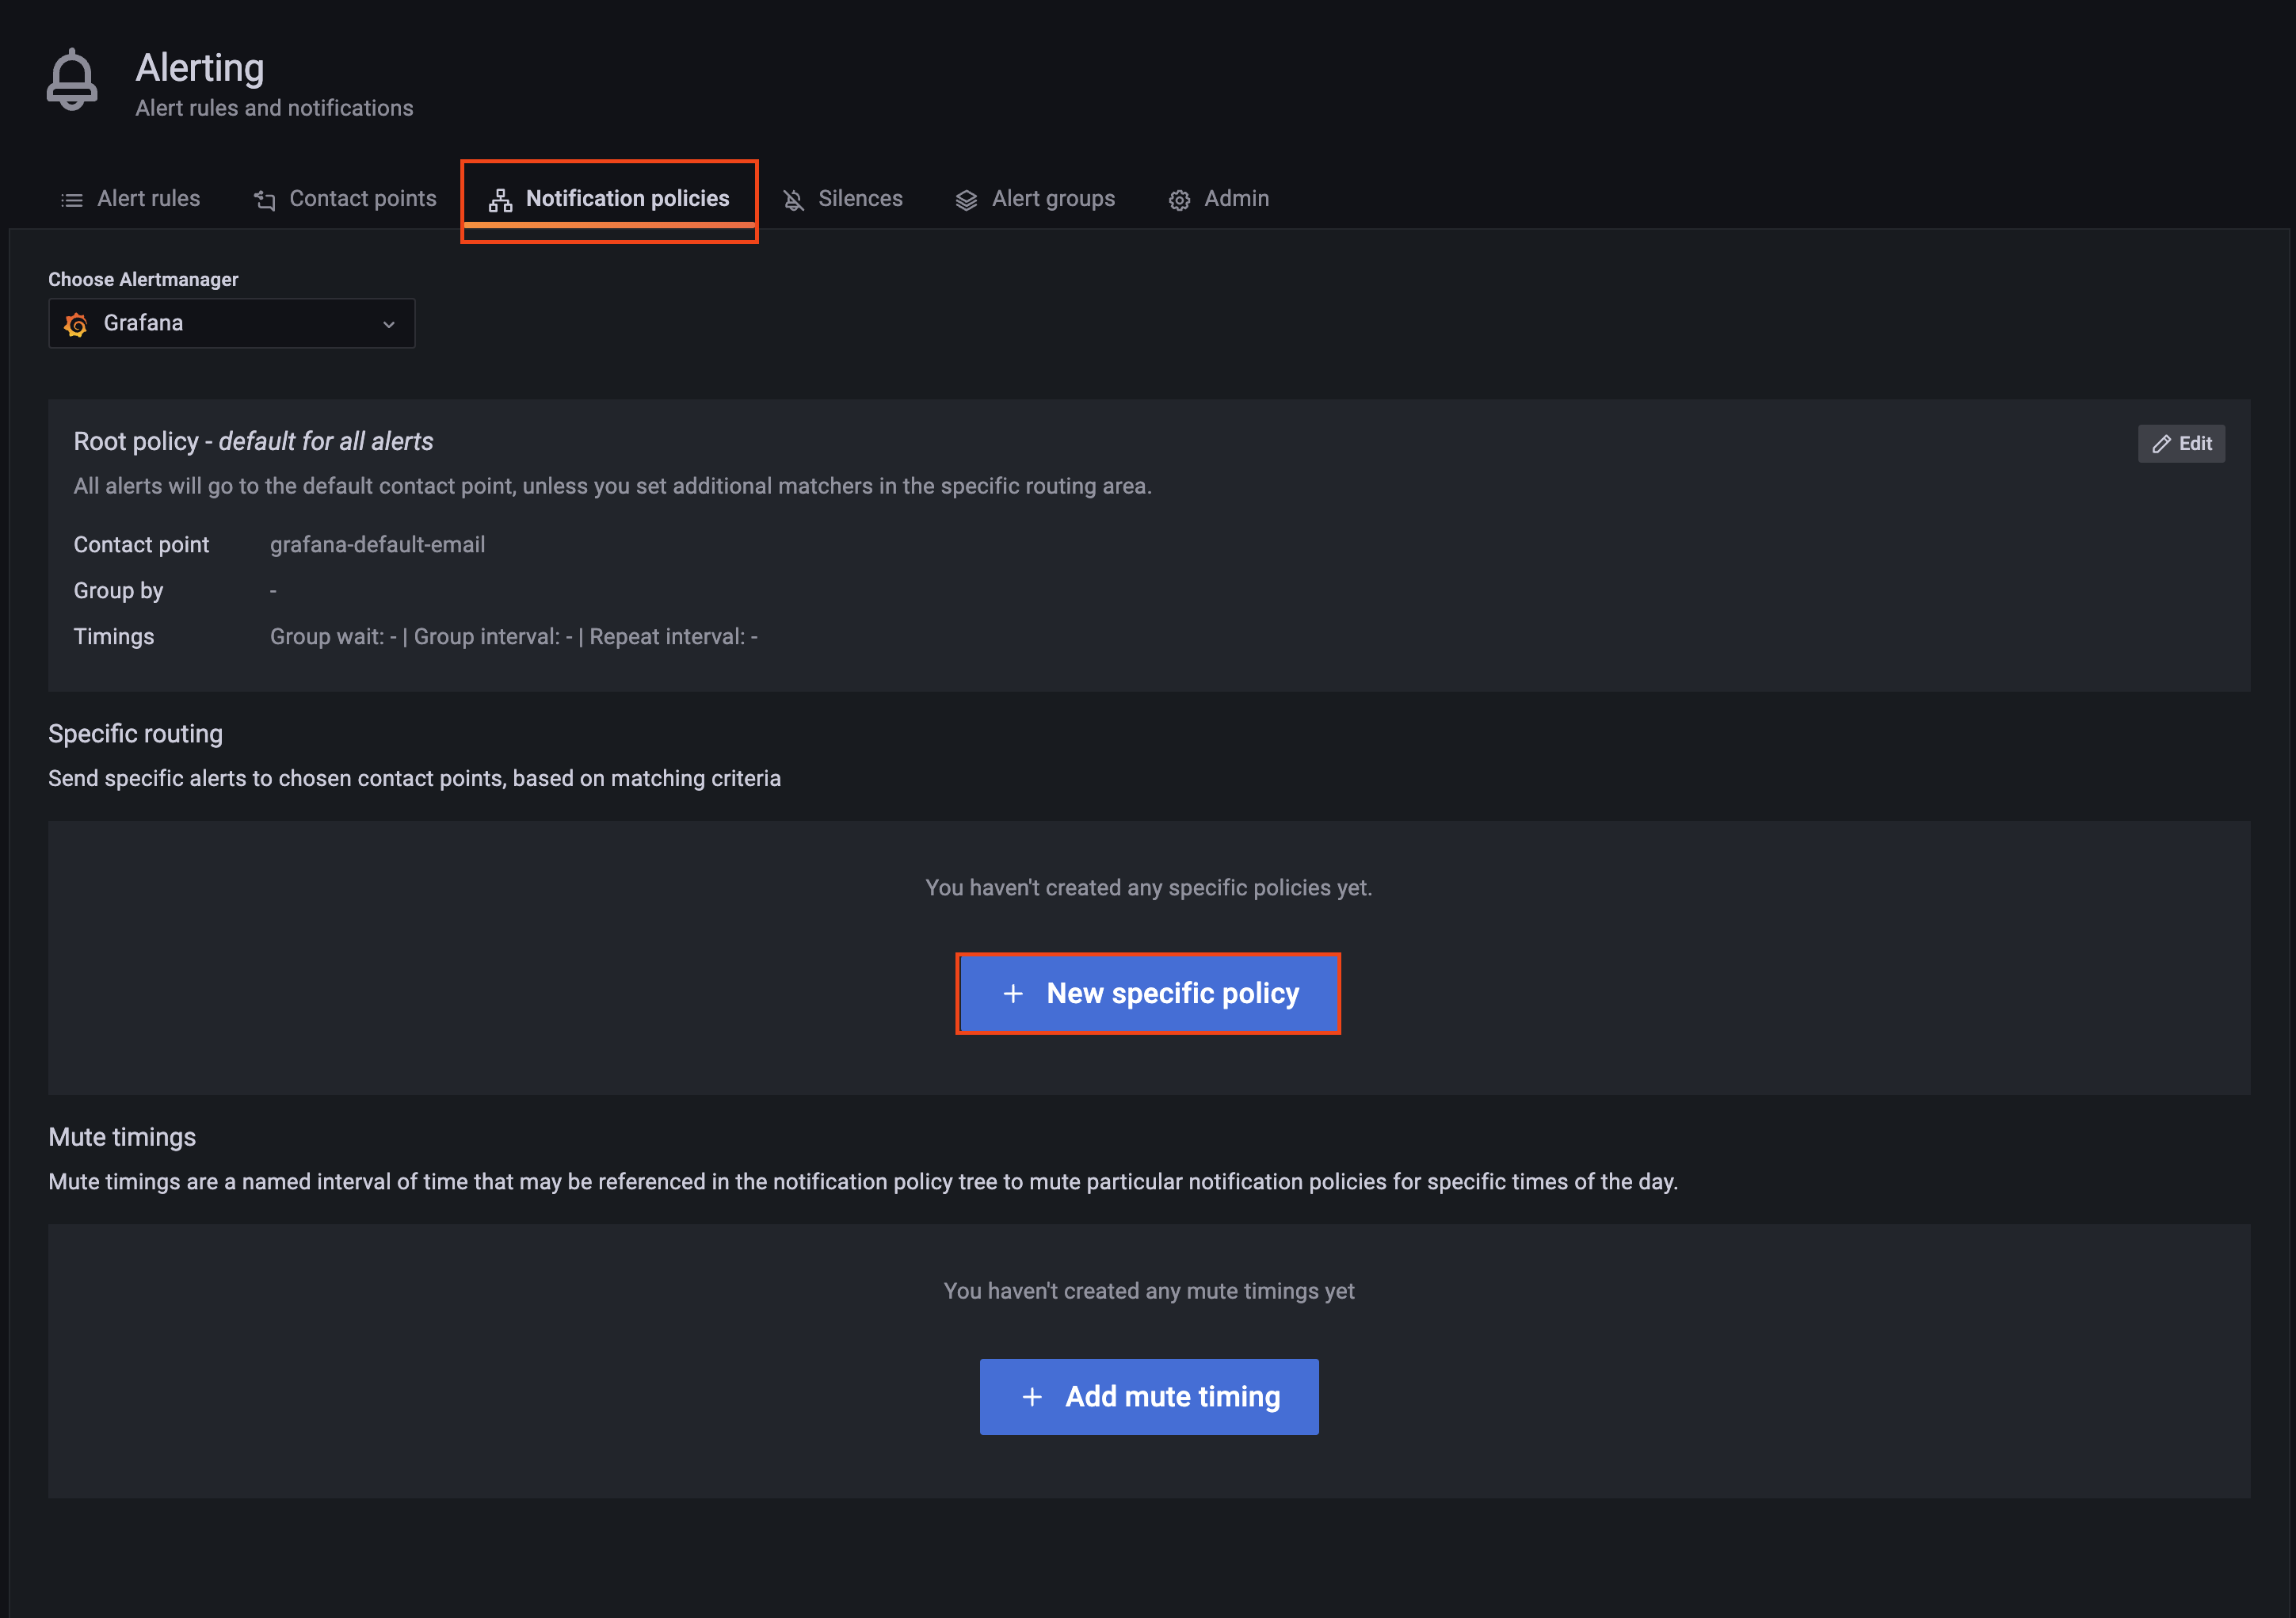Click the Alert rules list icon
This screenshot has width=2296, height=1618.
coord(72,200)
